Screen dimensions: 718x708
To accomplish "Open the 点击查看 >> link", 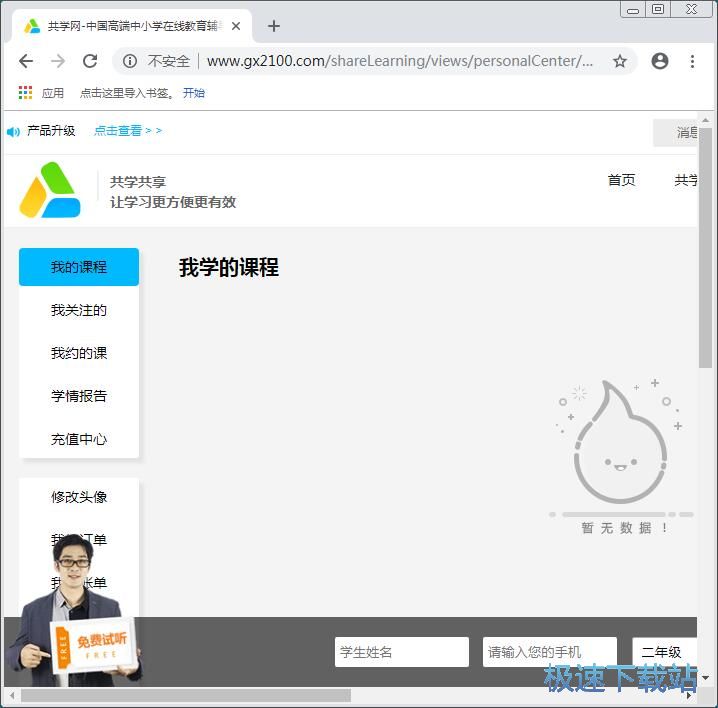I will (x=128, y=131).
